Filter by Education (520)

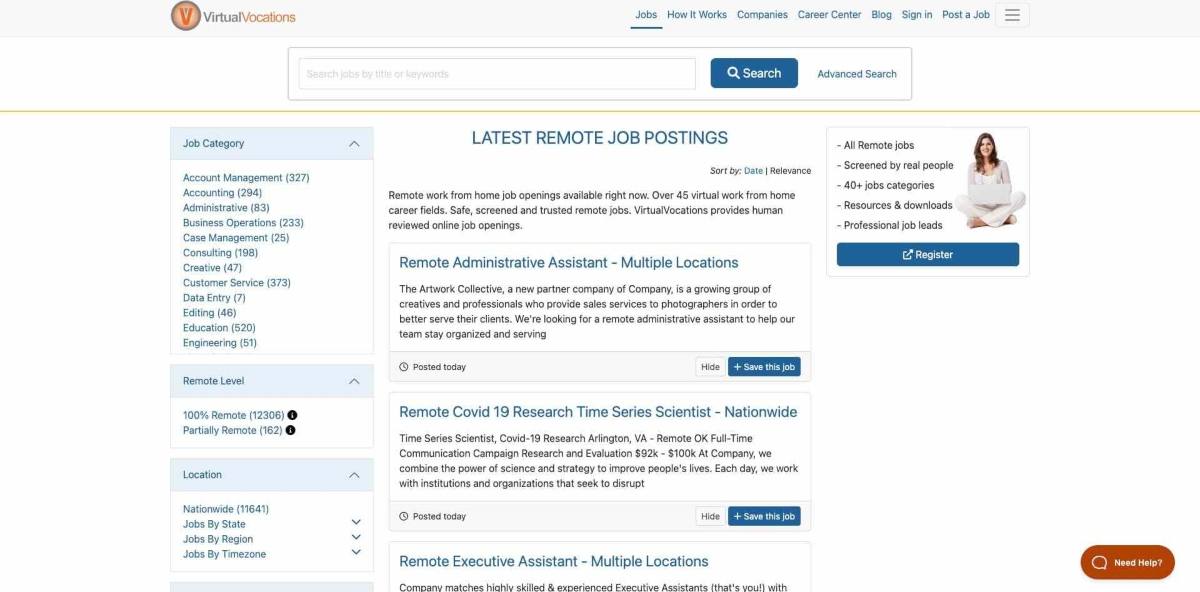point(219,328)
